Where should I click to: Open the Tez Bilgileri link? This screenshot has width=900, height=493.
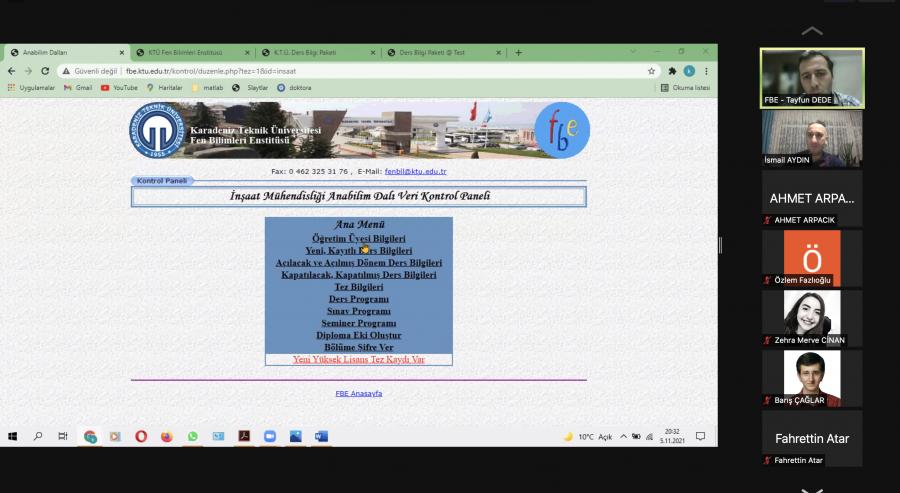point(359,286)
